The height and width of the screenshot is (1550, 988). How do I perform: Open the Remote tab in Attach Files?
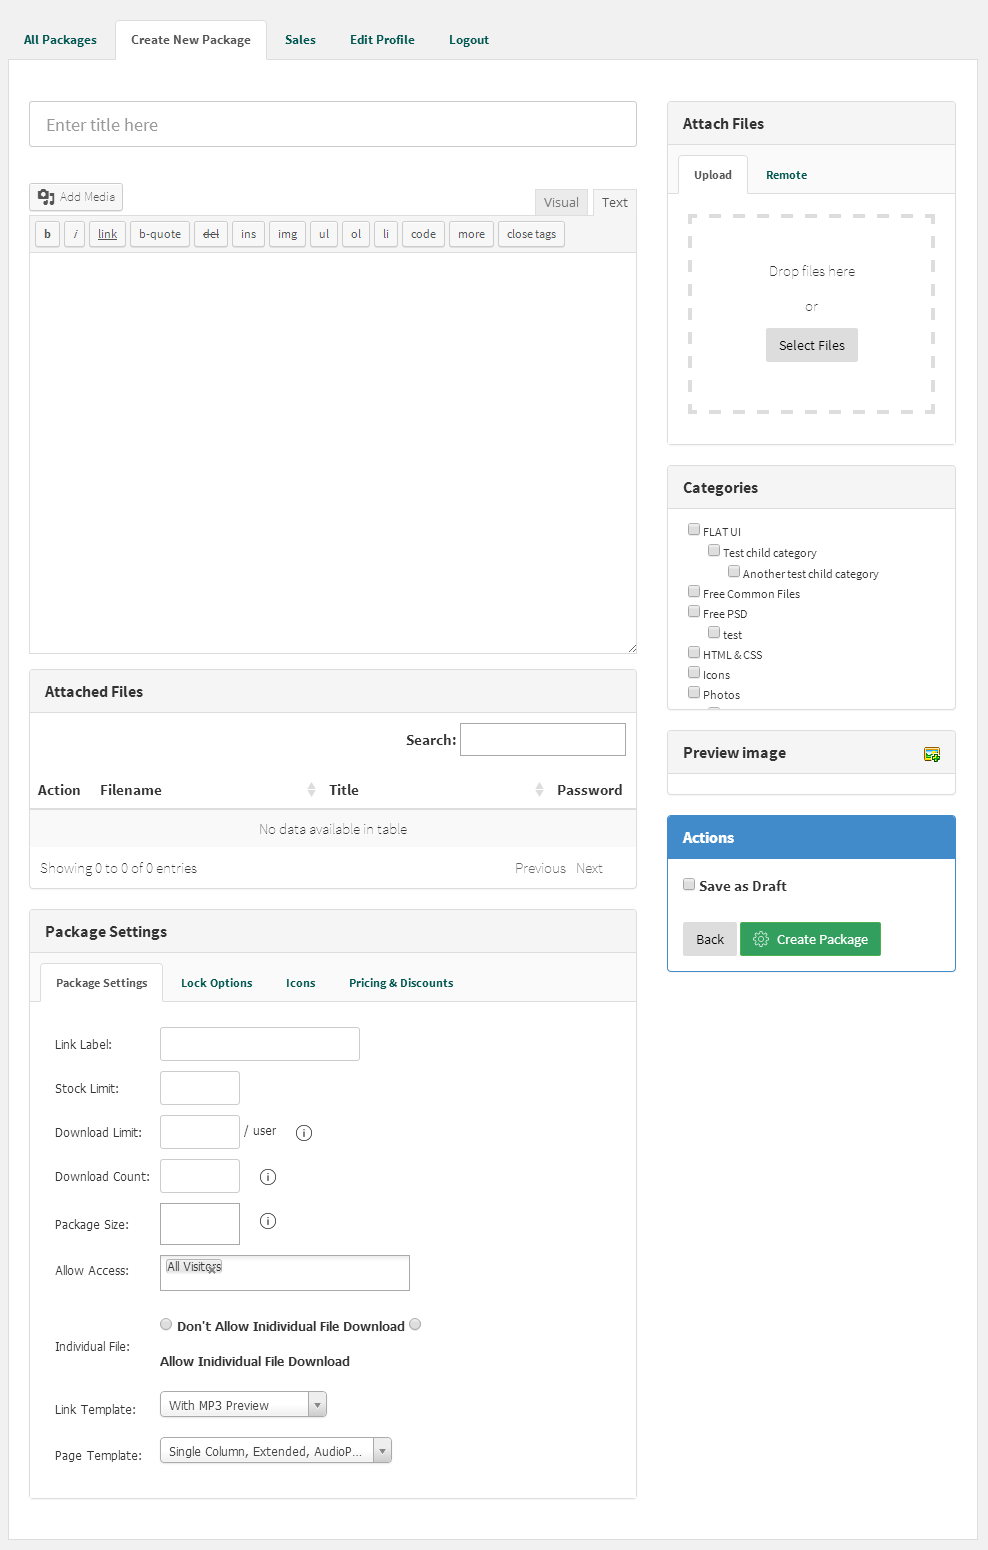click(x=786, y=175)
